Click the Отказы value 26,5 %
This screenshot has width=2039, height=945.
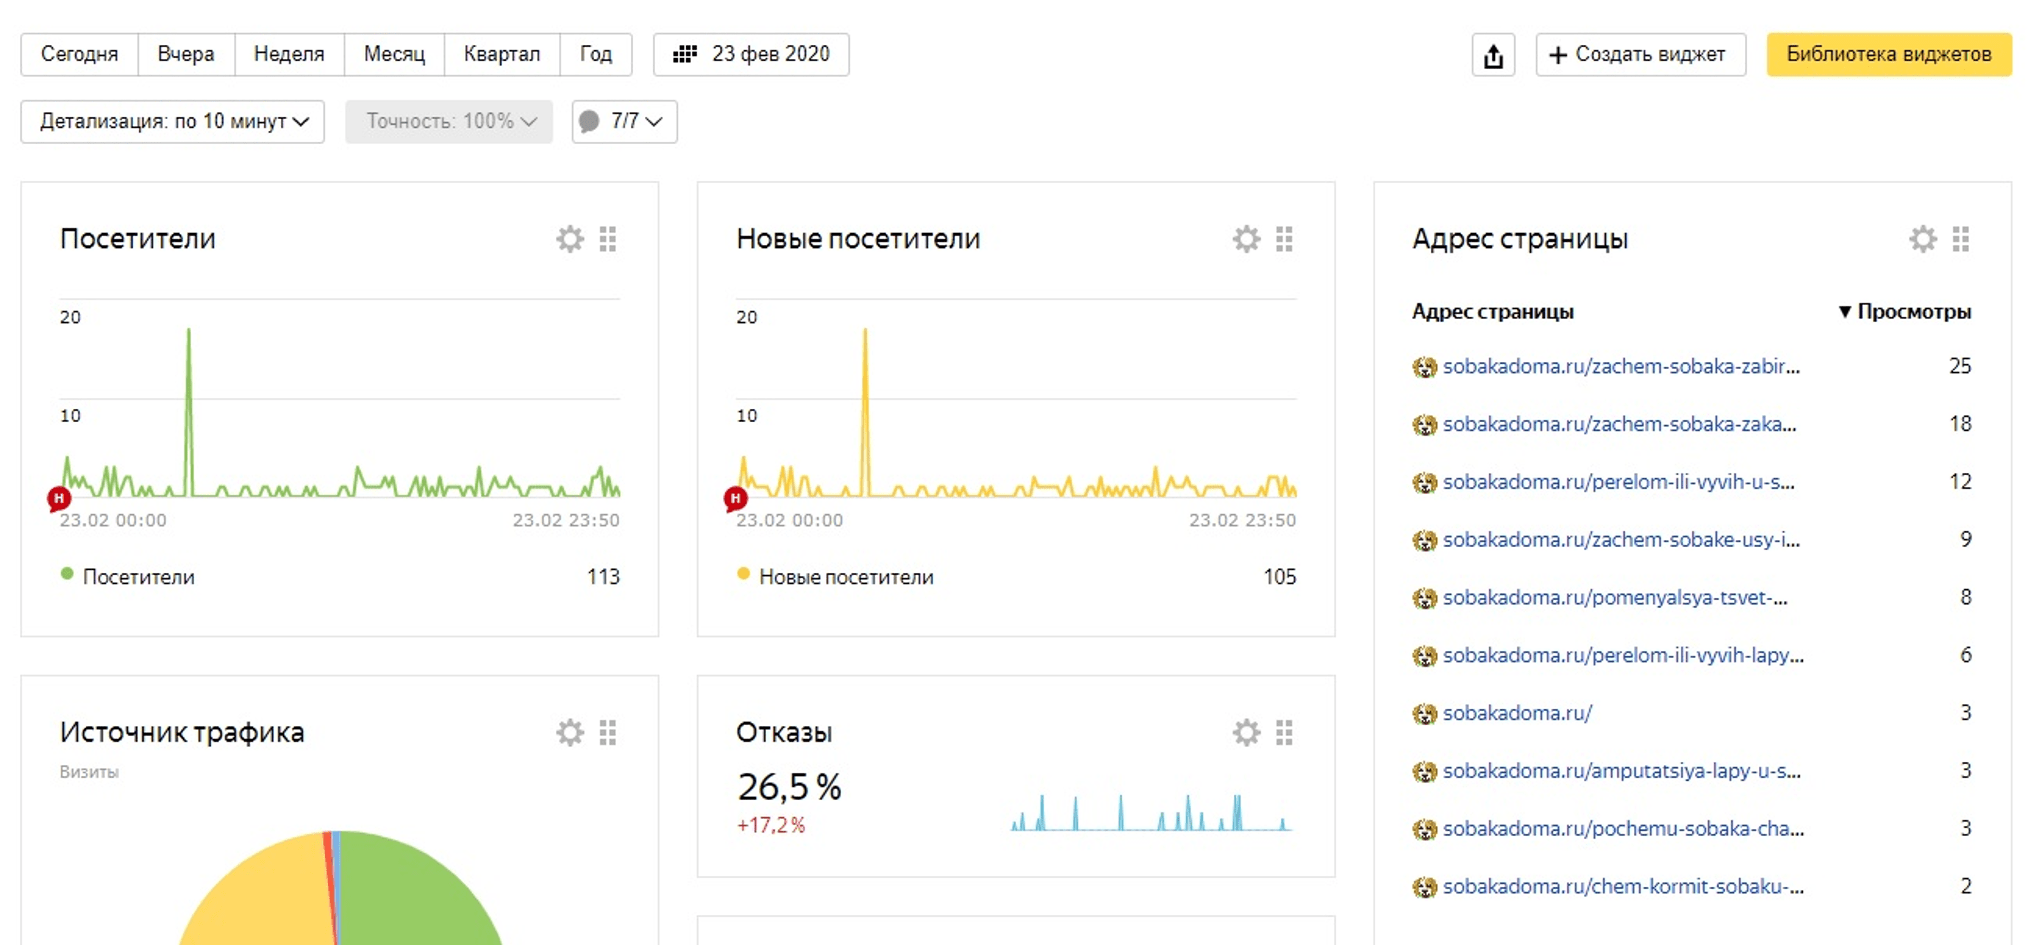coord(789,787)
